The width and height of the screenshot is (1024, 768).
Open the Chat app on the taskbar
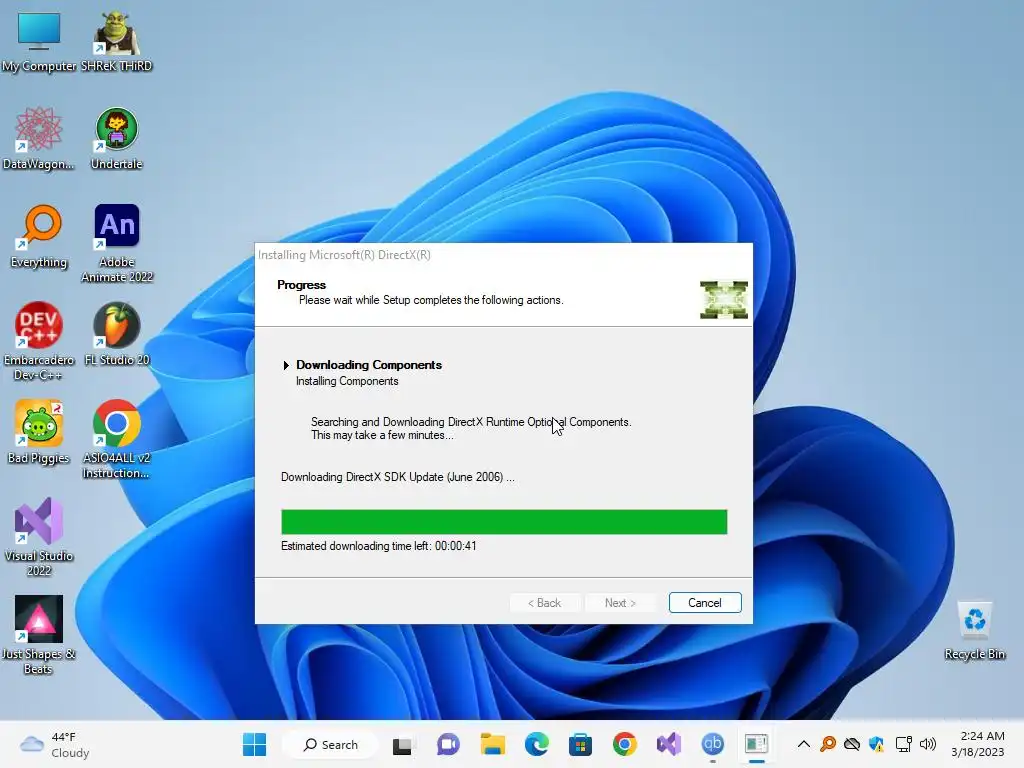pos(448,744)
